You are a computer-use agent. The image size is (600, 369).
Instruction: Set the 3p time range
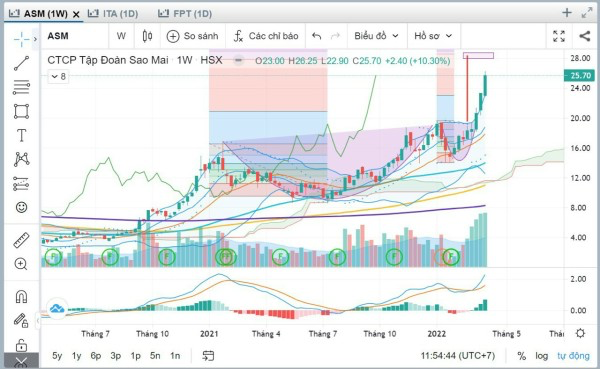[x=116, y=356]
